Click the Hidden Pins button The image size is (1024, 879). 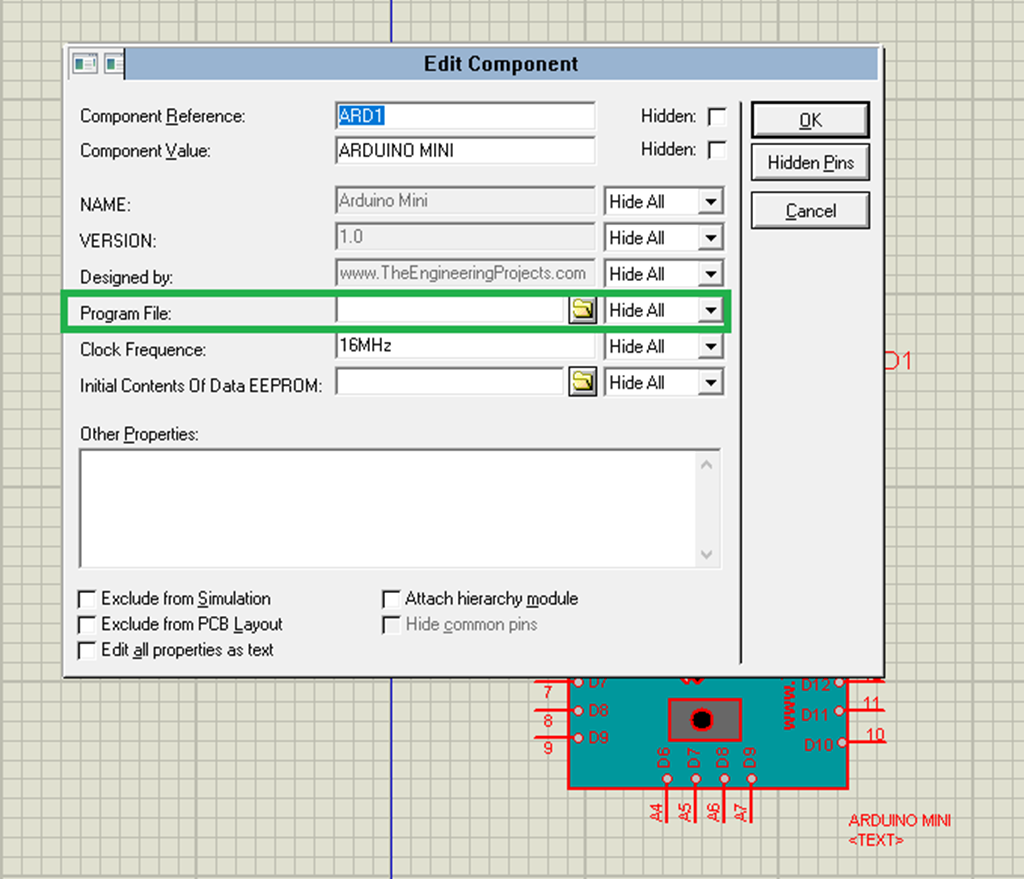[x=810, y=163]
